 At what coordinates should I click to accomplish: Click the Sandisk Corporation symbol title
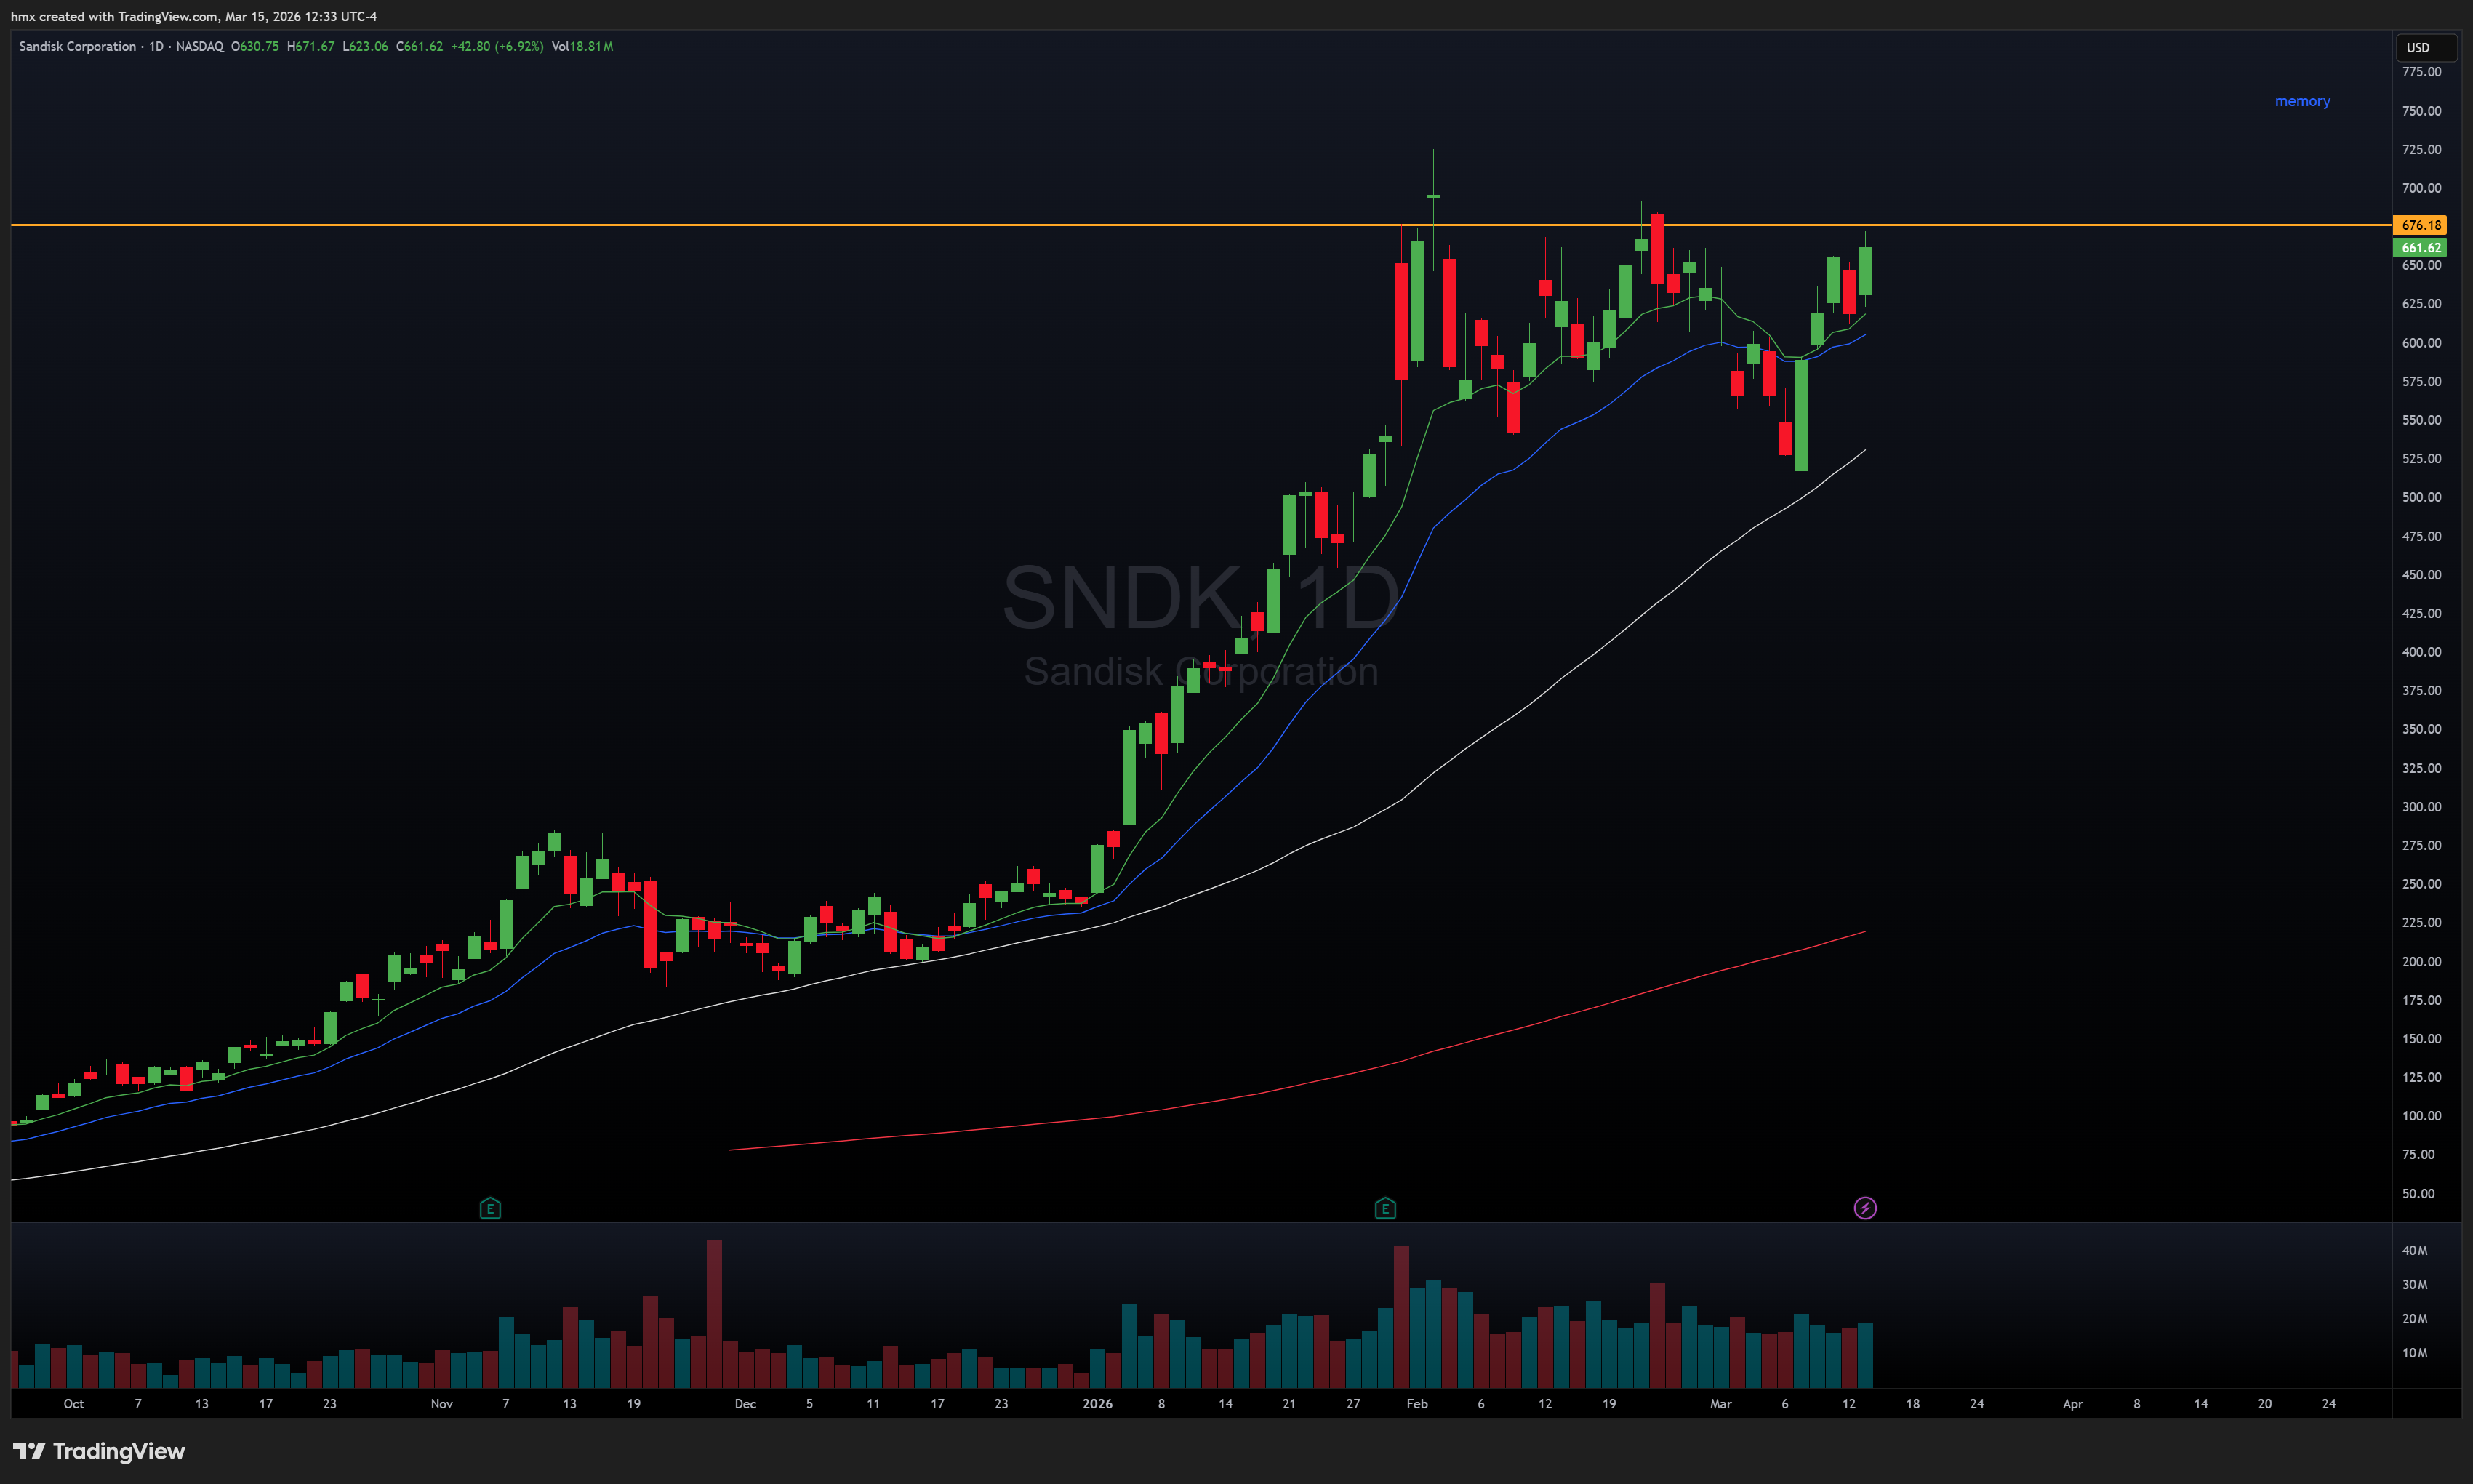pyautogui.click(x=78, y=46)
